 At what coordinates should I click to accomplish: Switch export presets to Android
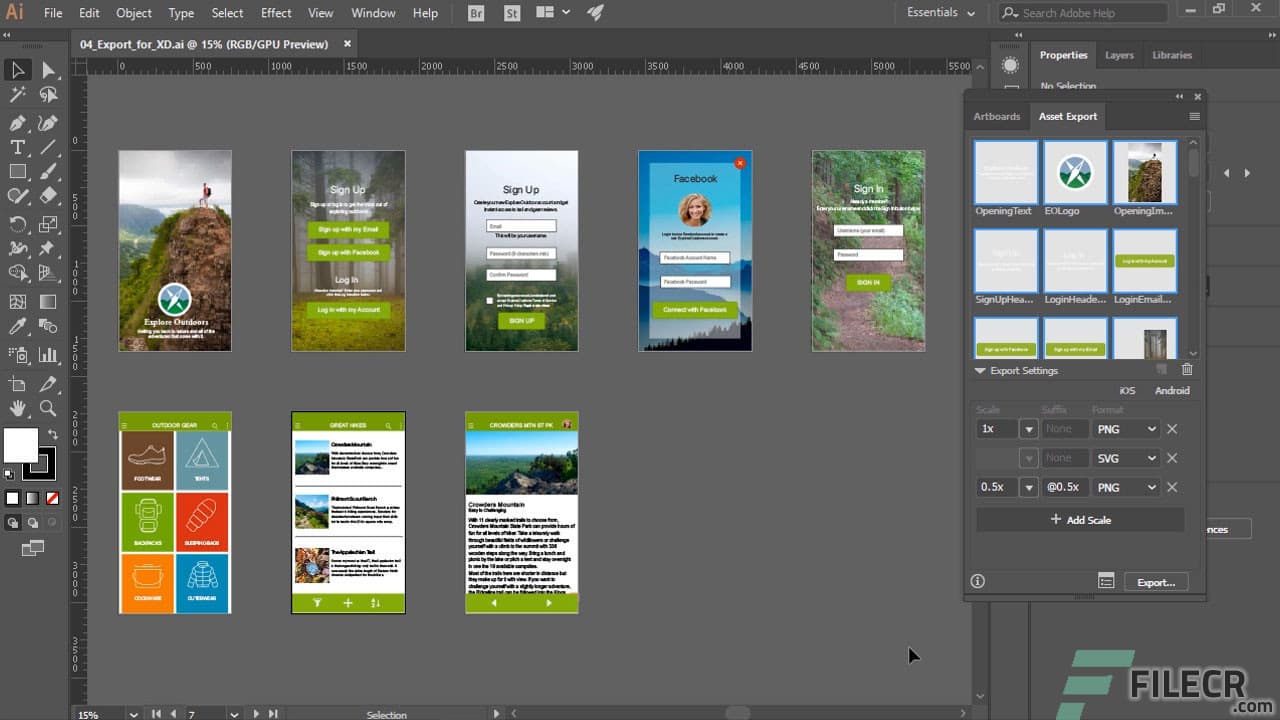point(1172,390)
